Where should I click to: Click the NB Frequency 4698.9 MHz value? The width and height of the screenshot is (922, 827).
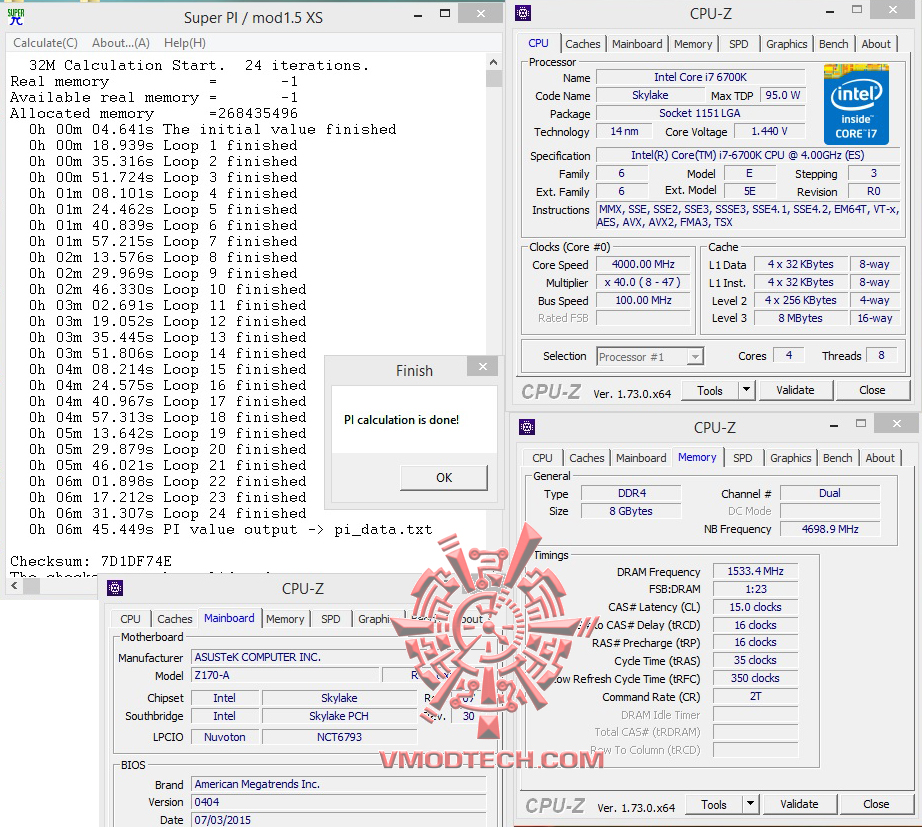coord(830,529)
